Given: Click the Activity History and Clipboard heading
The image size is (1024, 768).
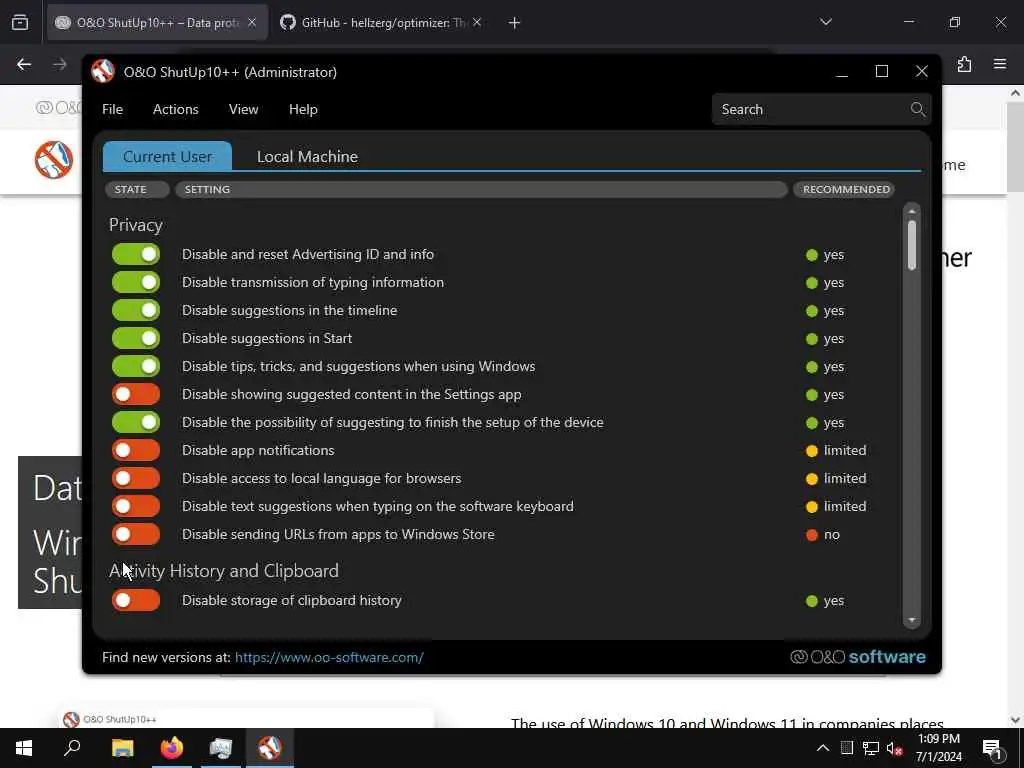Looking at the screenshot, I should 224,571.
